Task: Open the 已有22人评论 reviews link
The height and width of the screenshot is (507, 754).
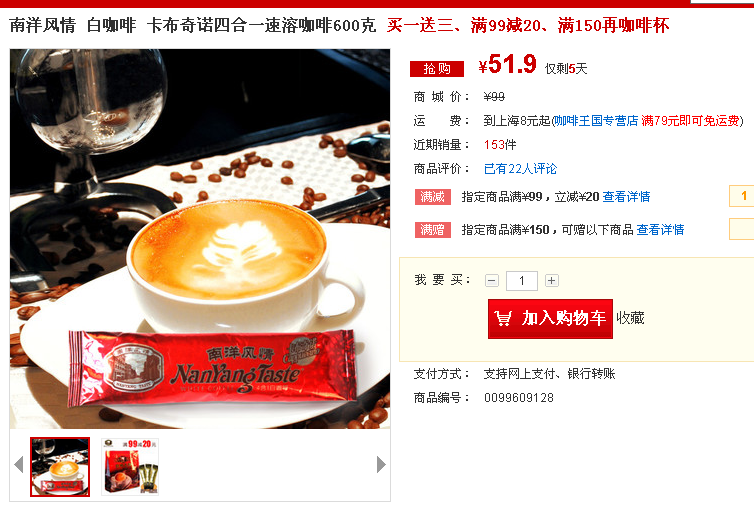Action: [520, 169]
